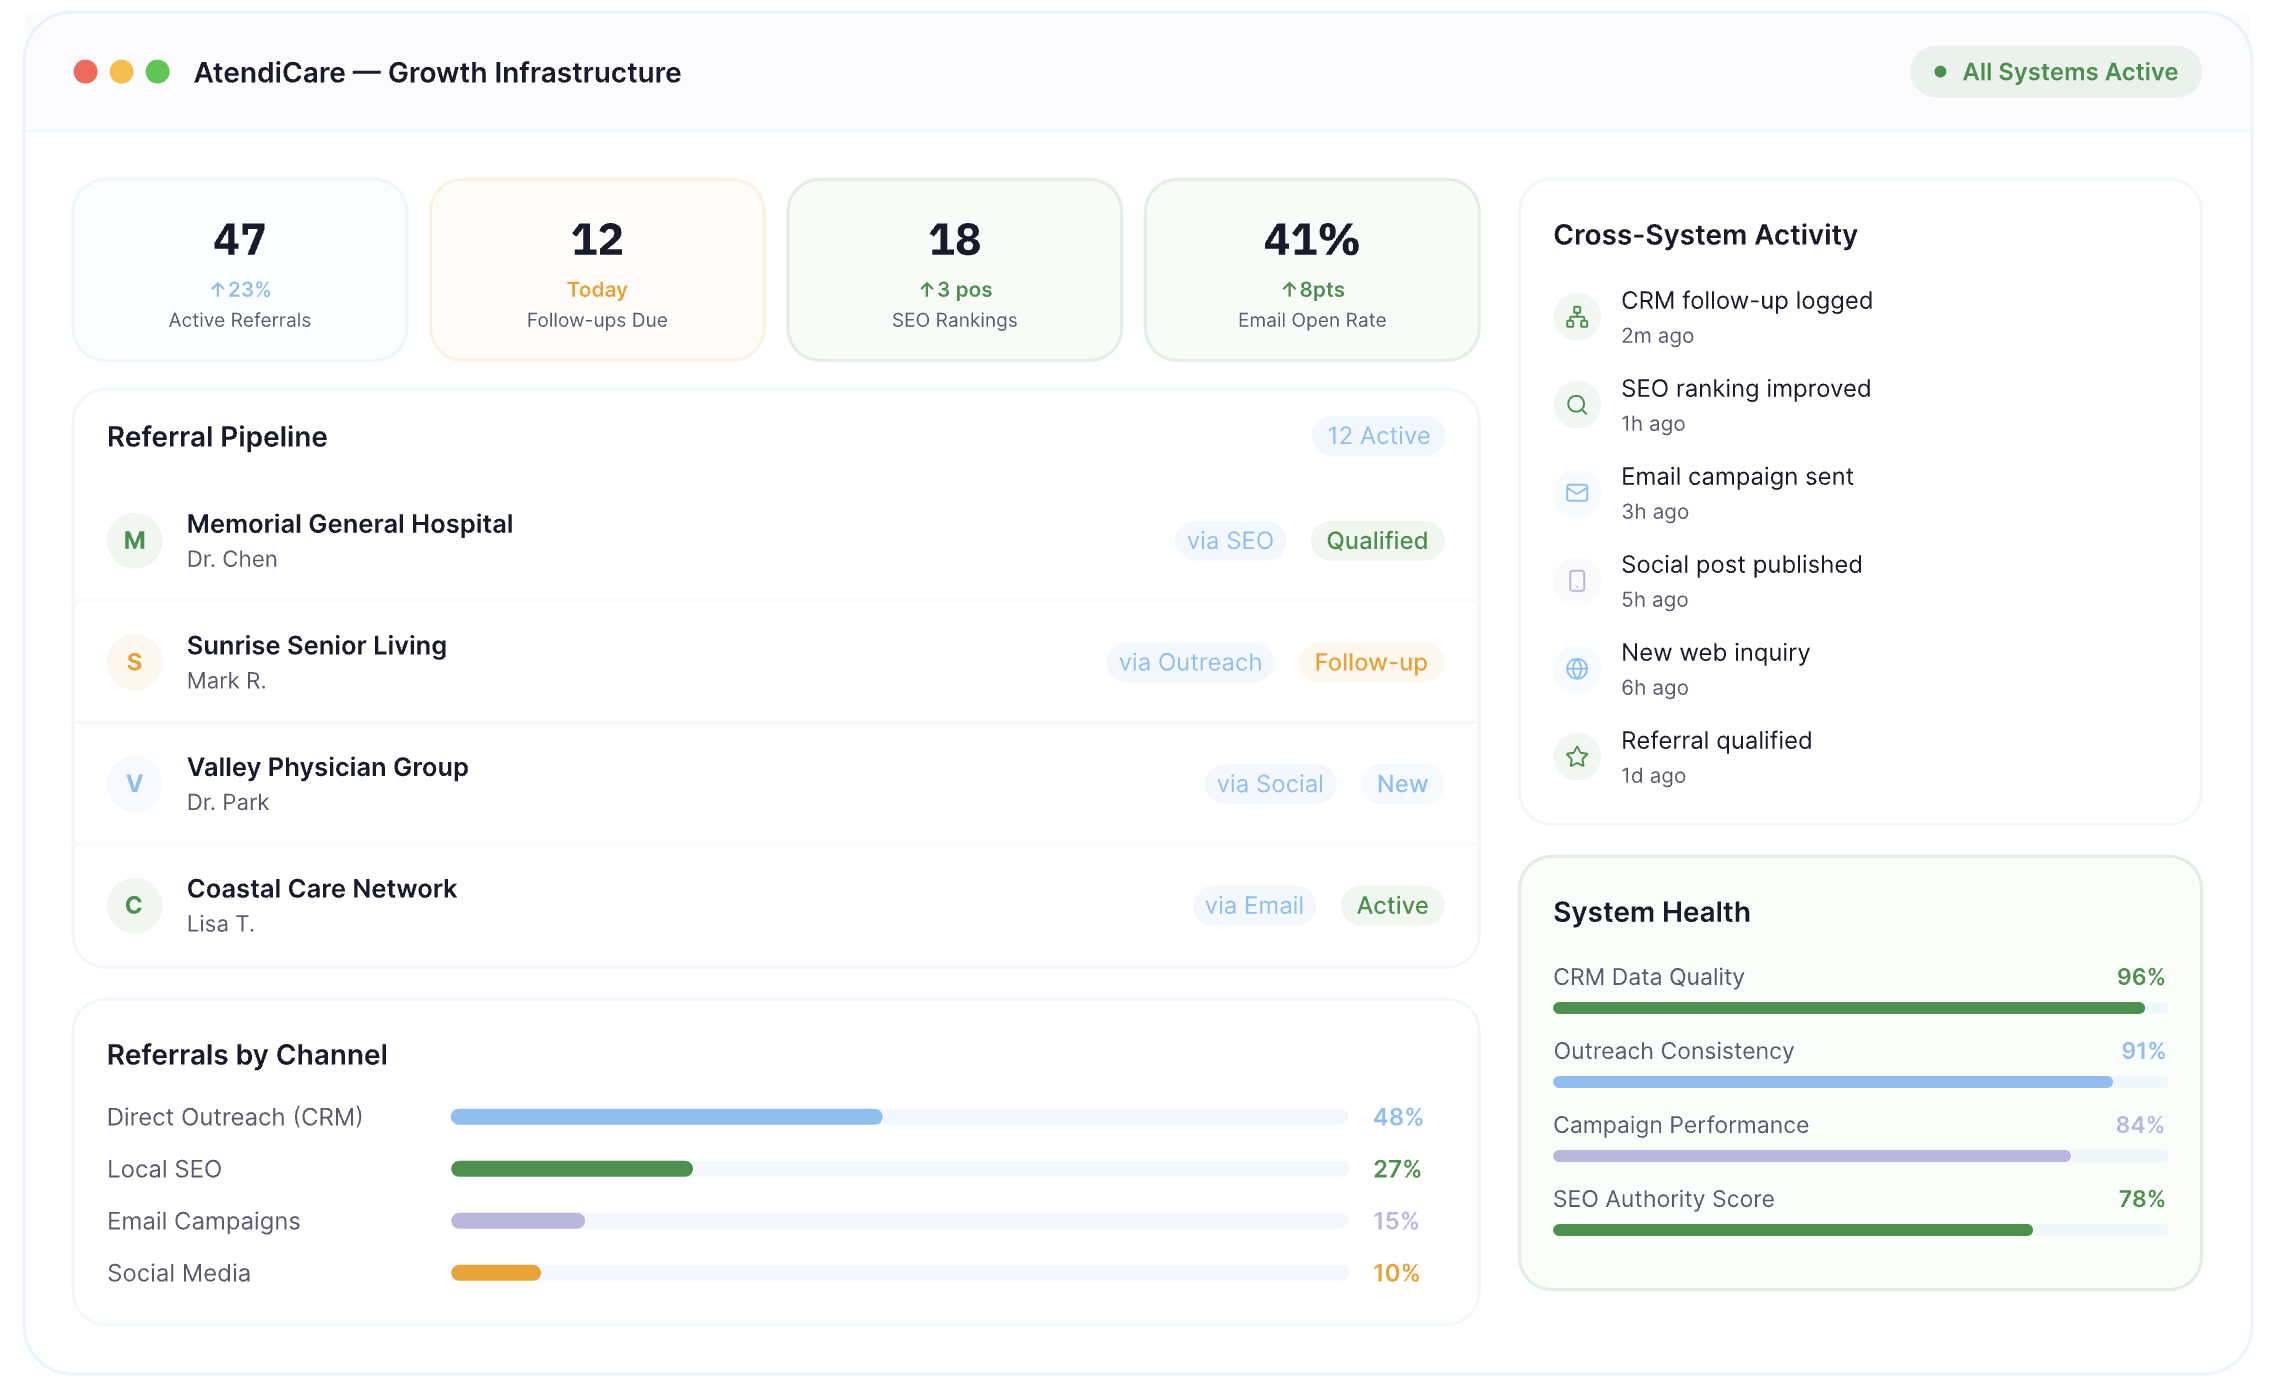The height and width of the screenshot is (1392, 2276).
Task: Click the via Social source tag
Action: pos(1270,784)
